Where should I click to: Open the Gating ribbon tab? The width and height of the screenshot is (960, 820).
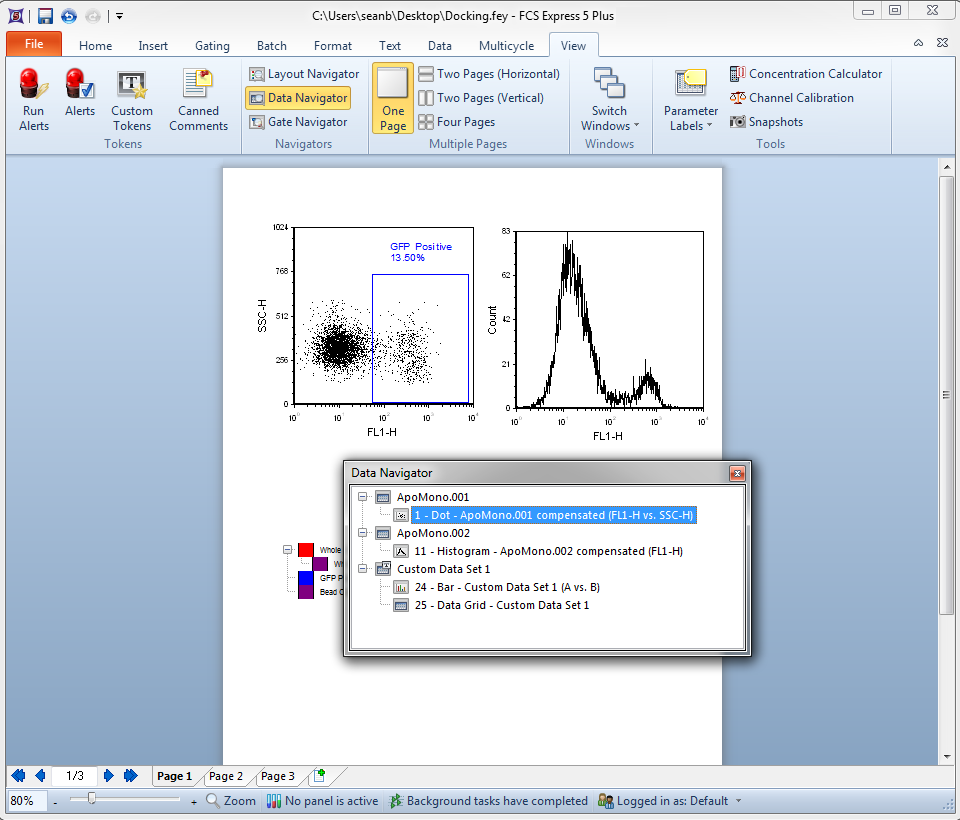[x=212, y=46]
